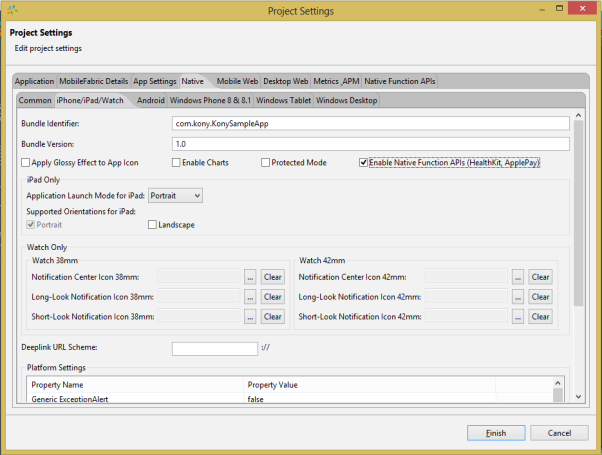Select the Native tab

coord(192,81)
